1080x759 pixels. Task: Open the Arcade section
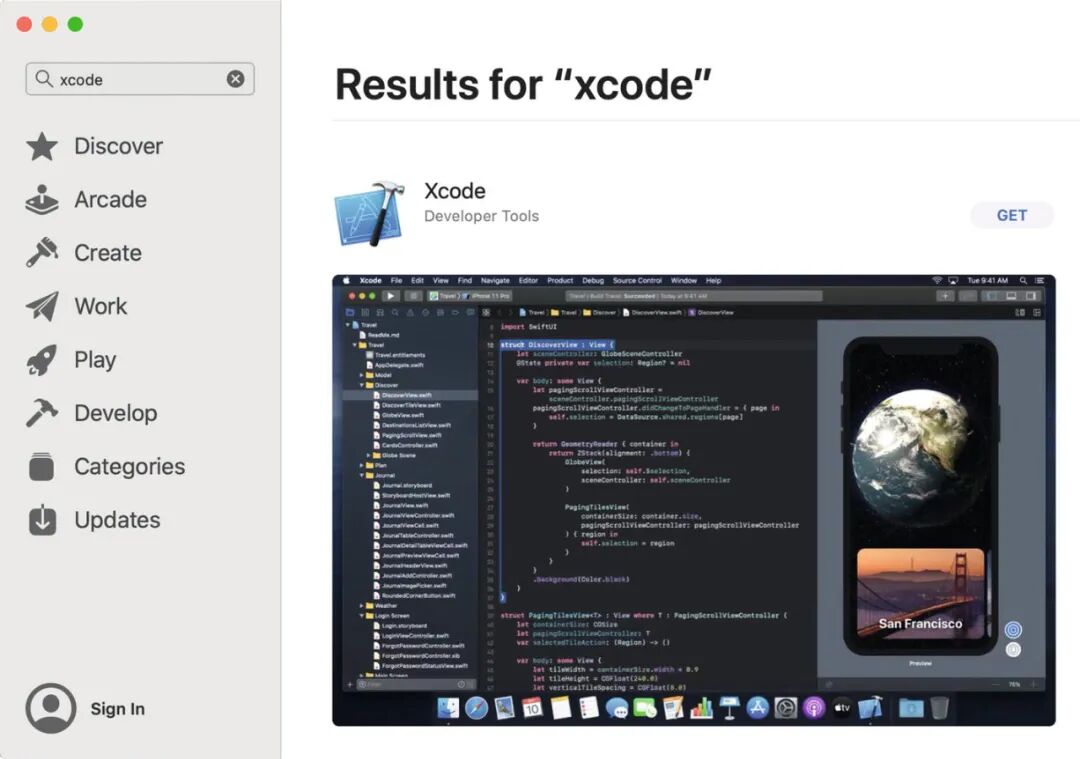point(87,200)
